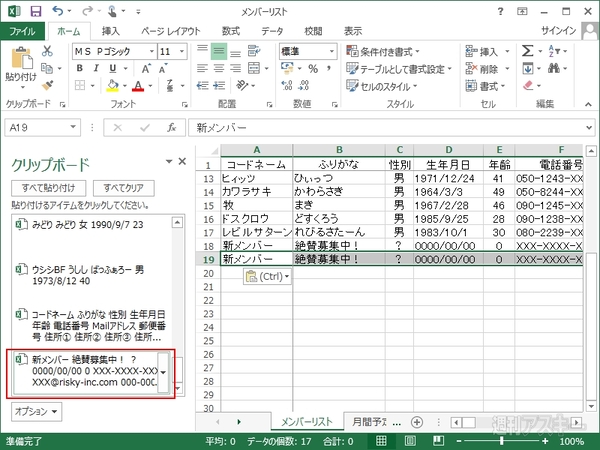Open the File tab
This screenshot has height=450, width=600.
click(x=23, y=31)
